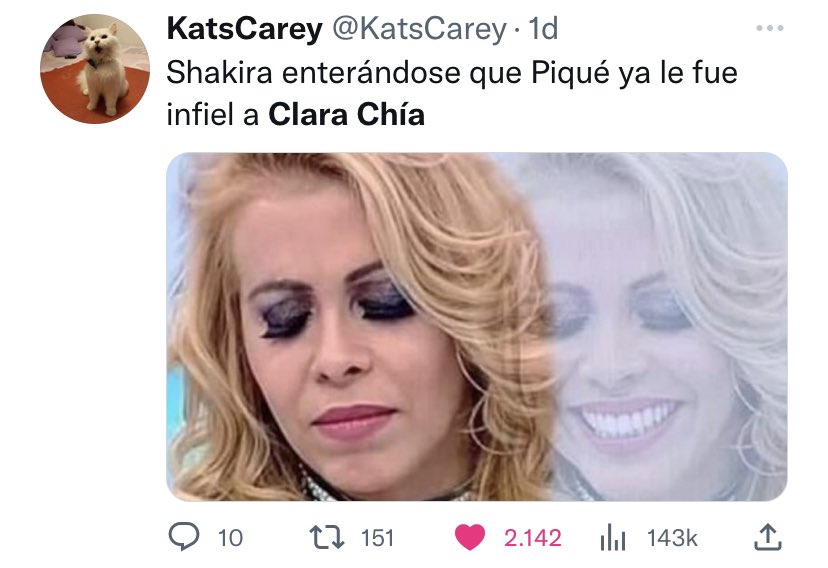
Task: Click the retweet count 151
Action: tap(378, 538)
